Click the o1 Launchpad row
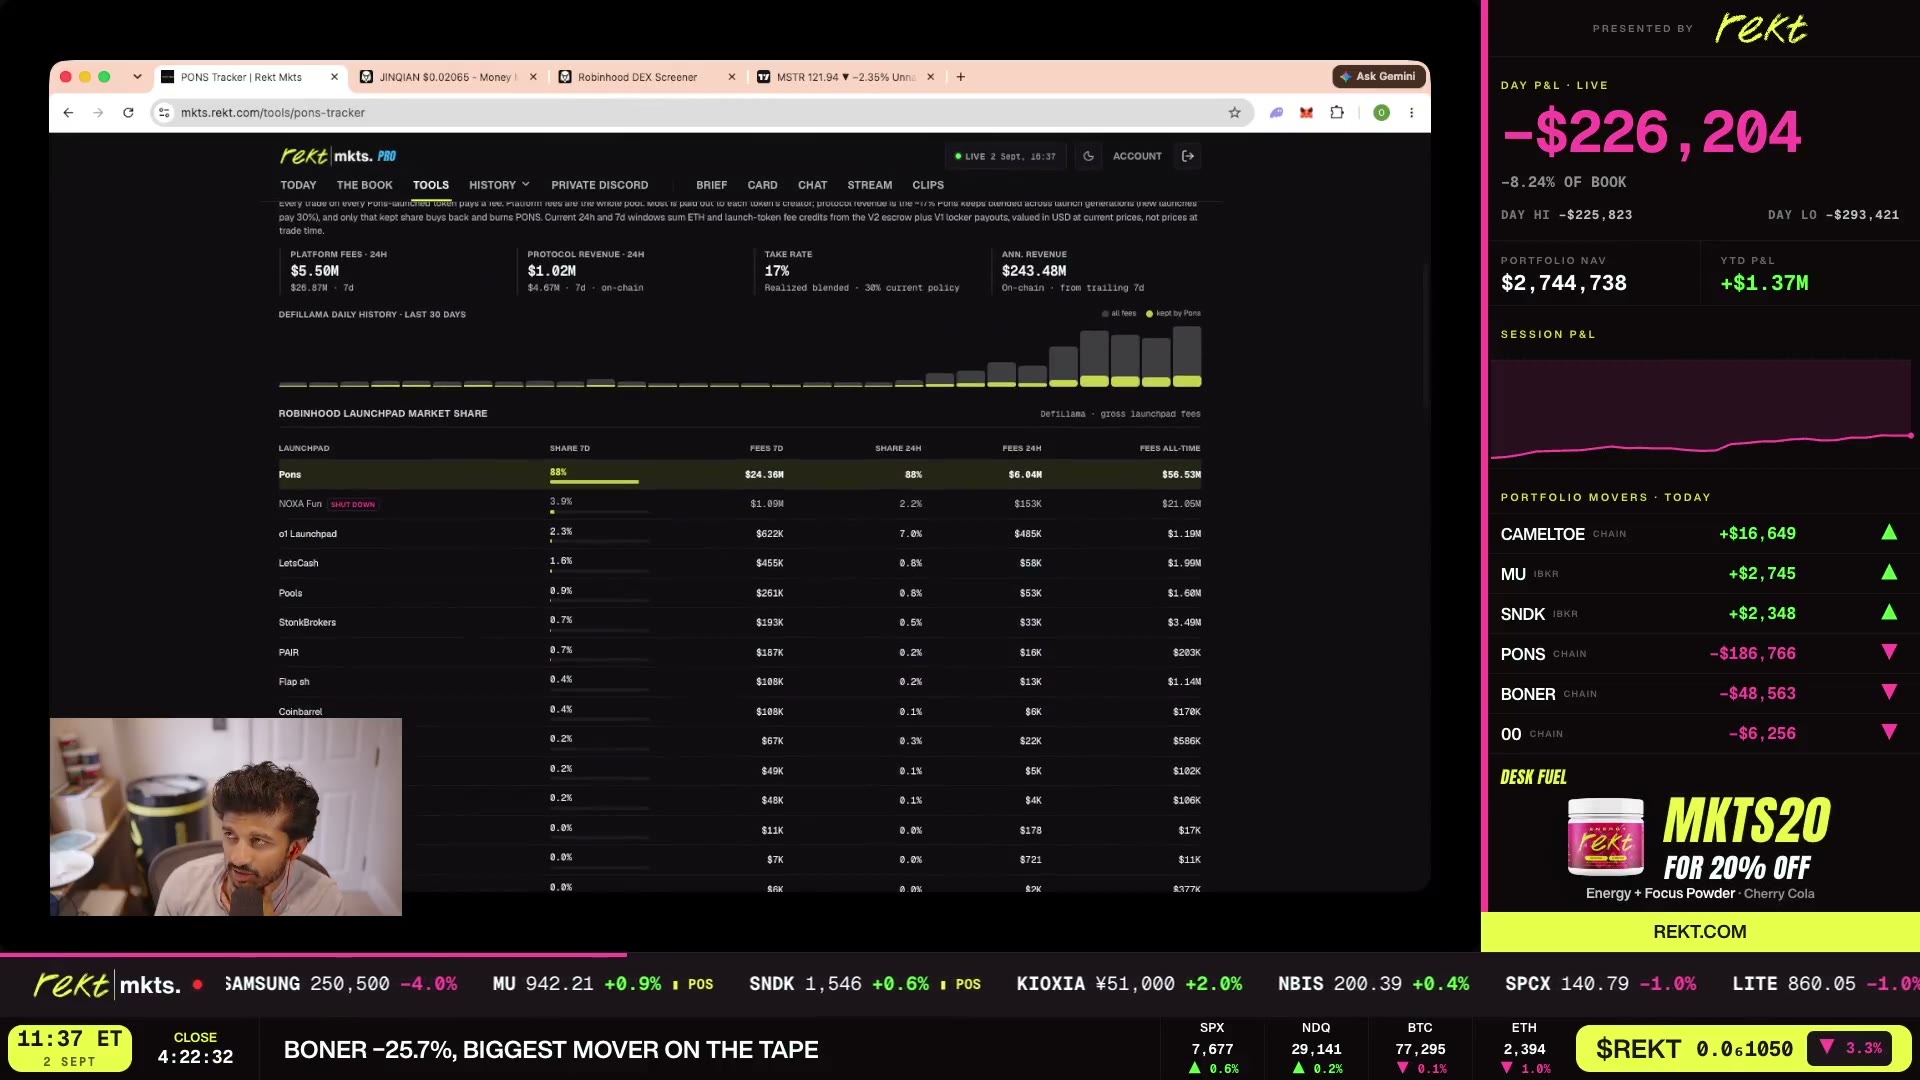 (x=739, y=534)
